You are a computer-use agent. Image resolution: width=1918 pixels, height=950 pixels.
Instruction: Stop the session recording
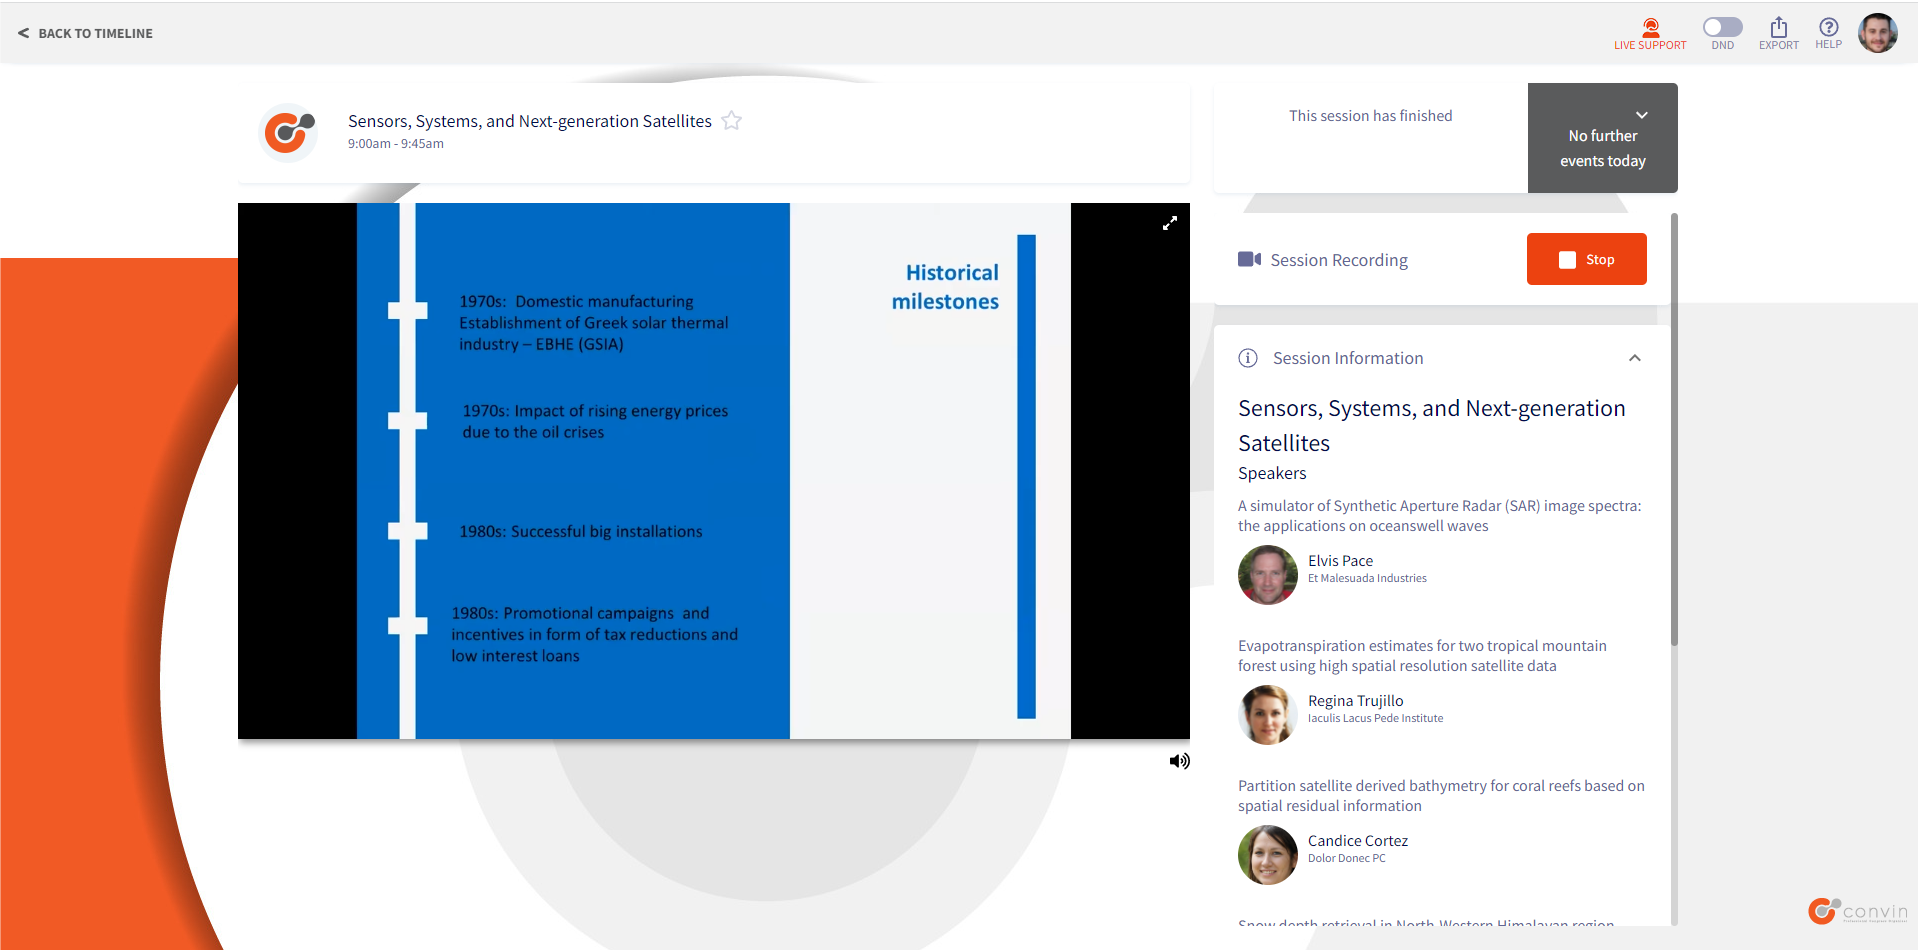[1585, 259]
